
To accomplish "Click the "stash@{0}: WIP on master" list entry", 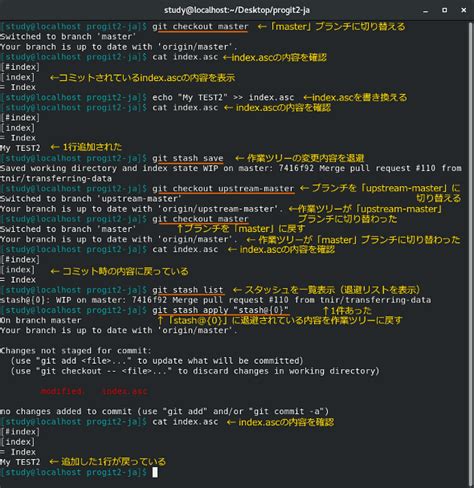I will coord(215,300).
